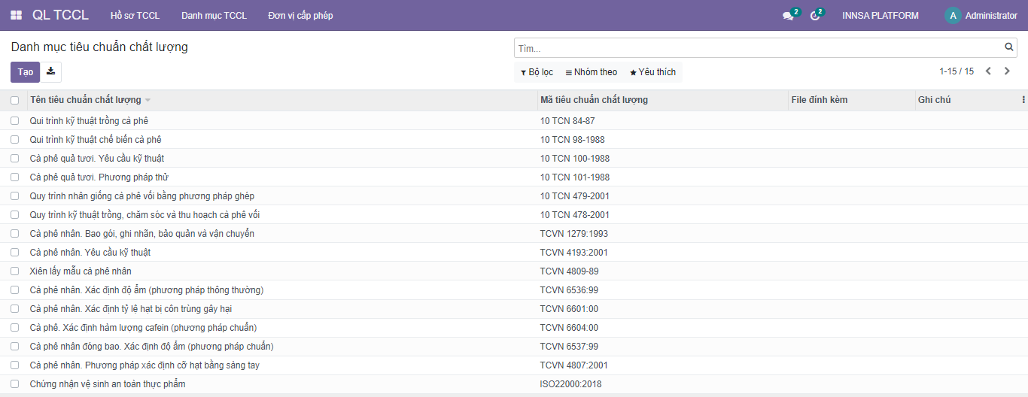Go to next page arrow

pos(1007,71)
